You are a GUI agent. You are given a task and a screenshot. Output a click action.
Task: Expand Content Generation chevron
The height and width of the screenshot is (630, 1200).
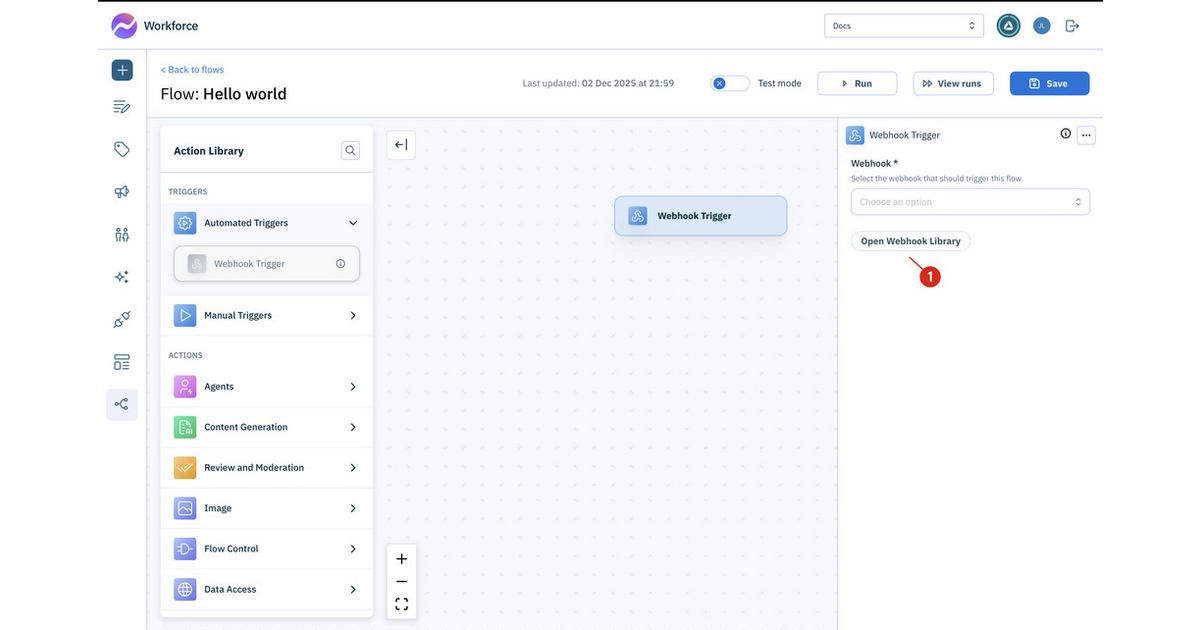pos(353,427)
